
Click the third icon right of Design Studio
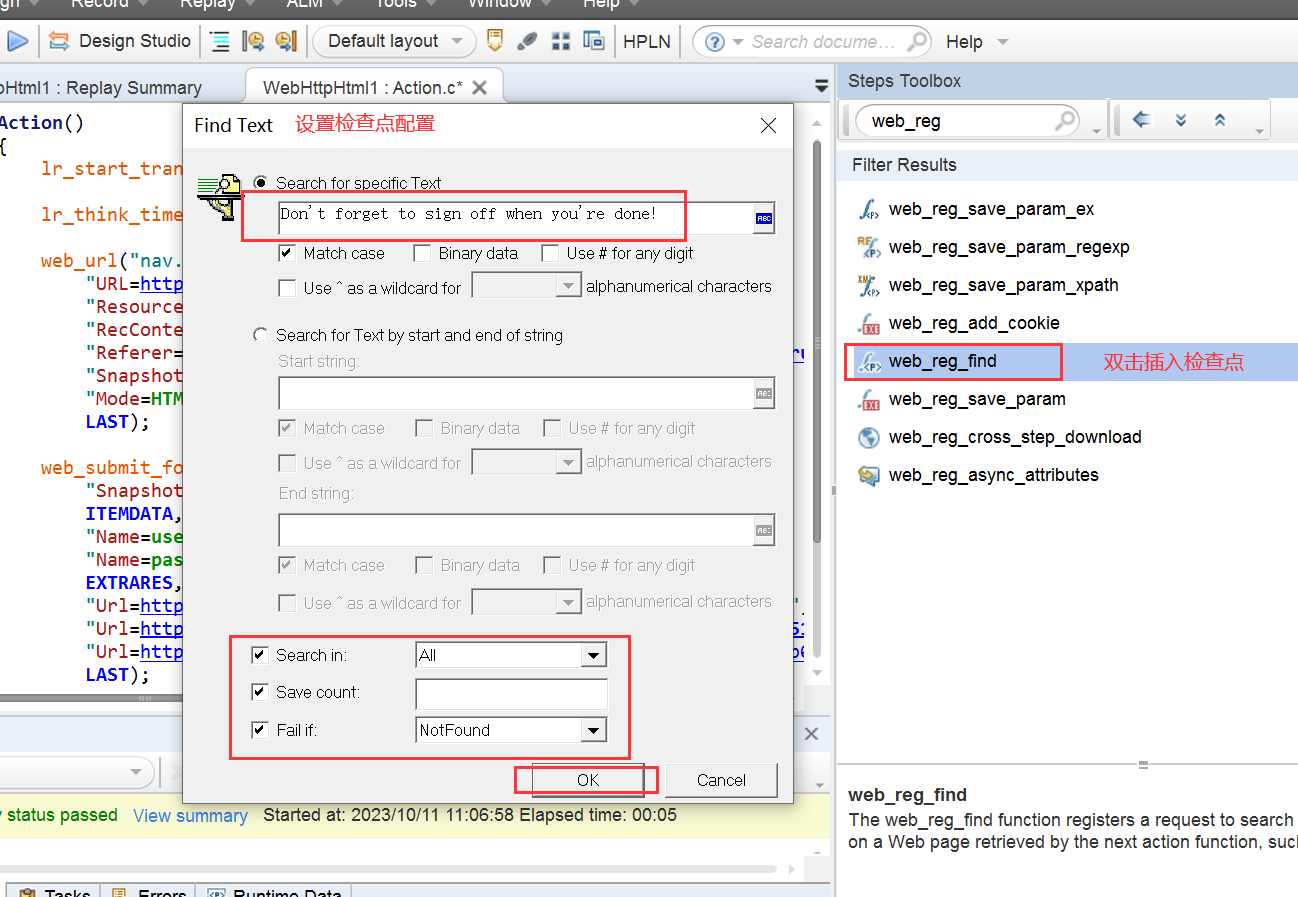(286, 41)
